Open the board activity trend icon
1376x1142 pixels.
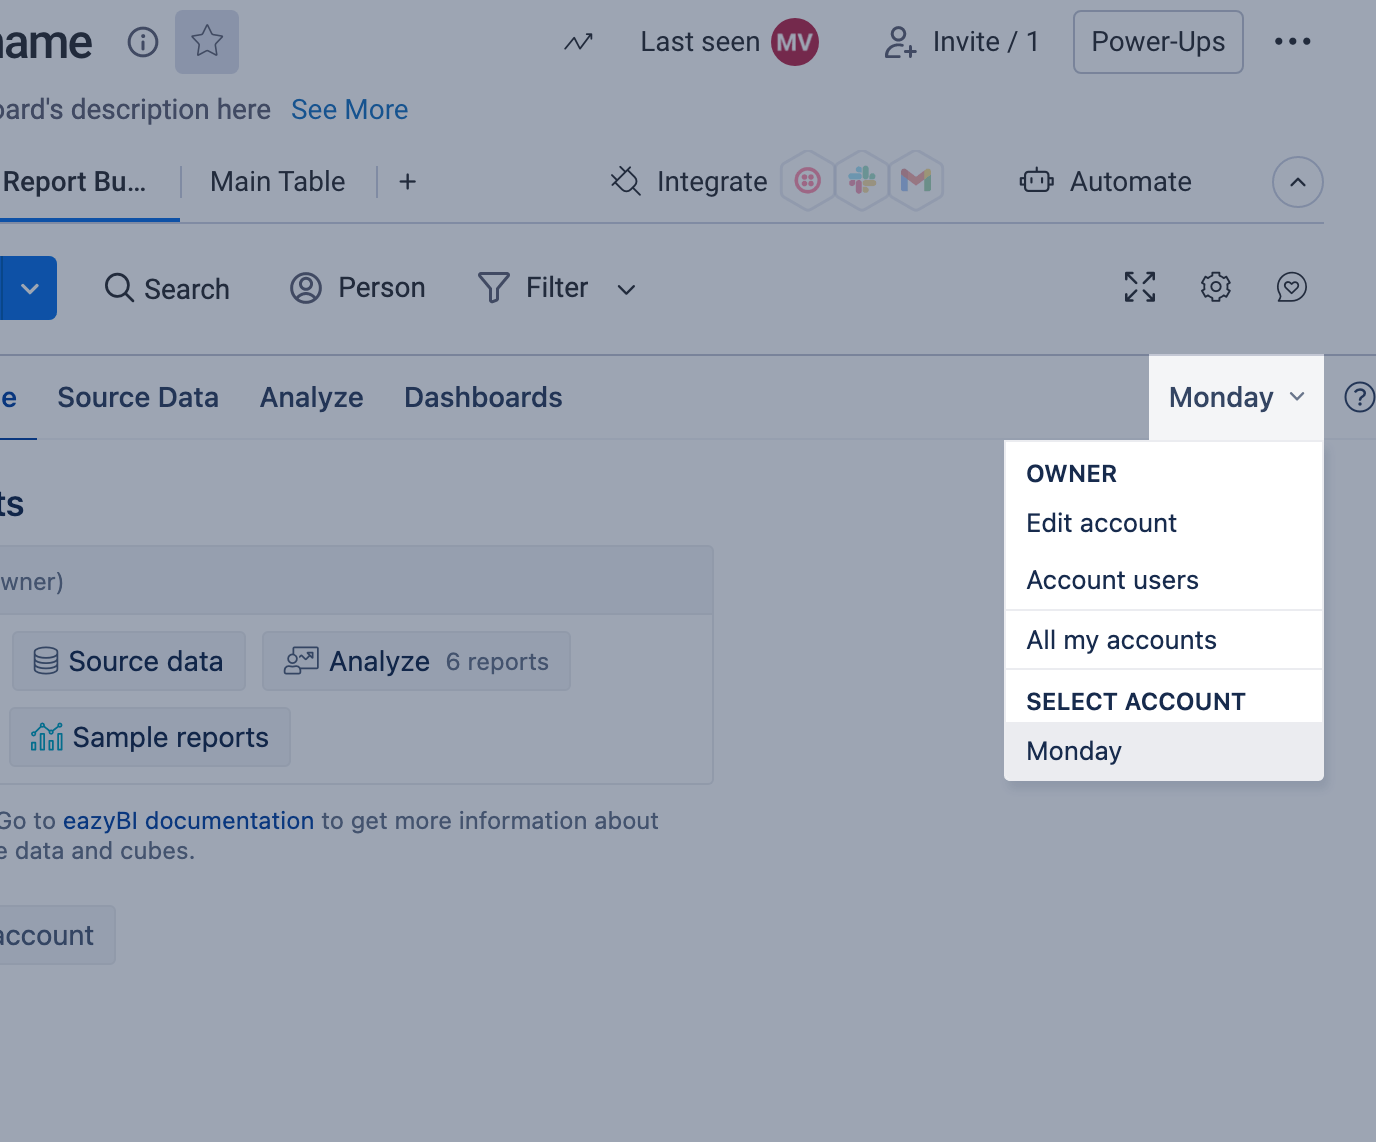pos(578,42)
